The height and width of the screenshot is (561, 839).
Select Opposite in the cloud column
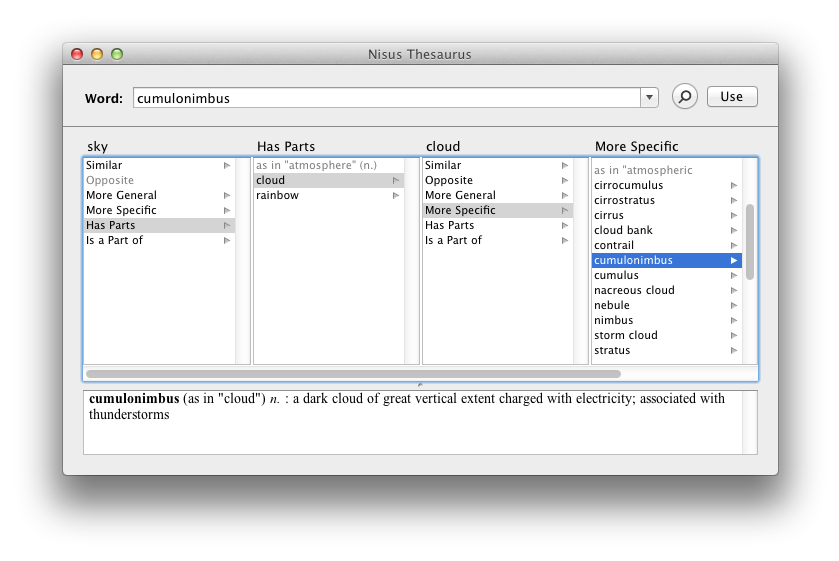tap(497, 180)
